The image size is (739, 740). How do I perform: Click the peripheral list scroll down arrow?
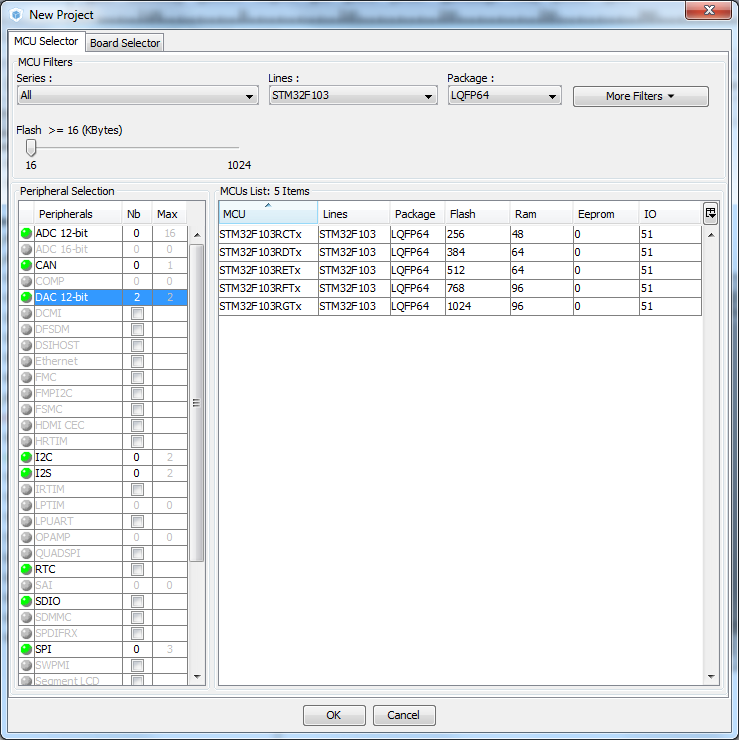click(197, 677)
